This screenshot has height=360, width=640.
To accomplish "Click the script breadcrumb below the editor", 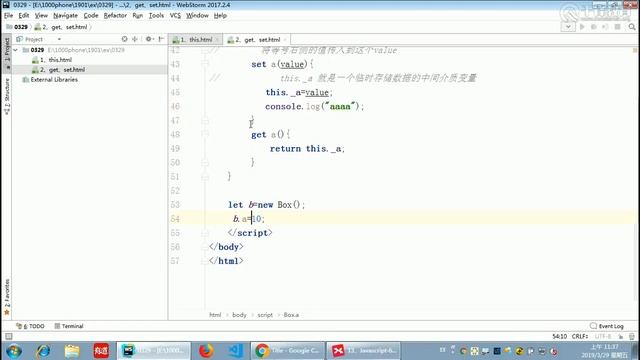I will [265, 315].
